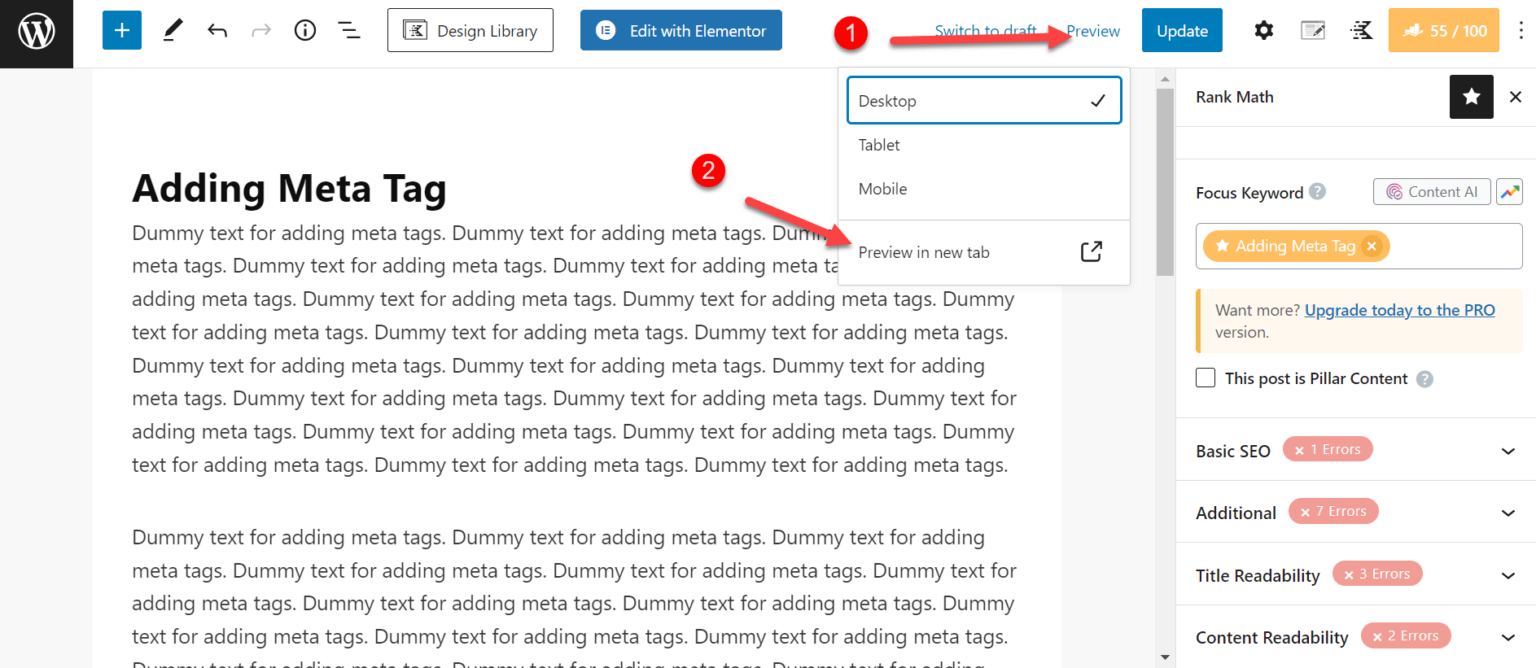Expand the Title Readability section
The height and width of the screenshot is (668, 1536).
coord(1356,575)
